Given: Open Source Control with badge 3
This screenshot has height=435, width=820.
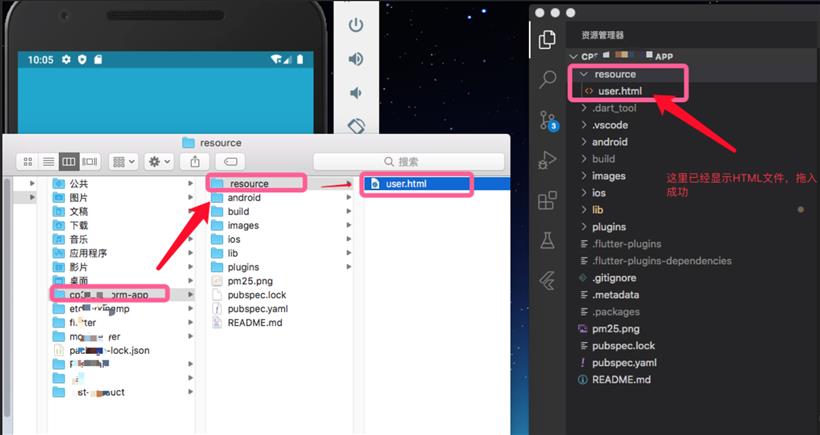Looking at the screenshot, I should point(549,120).
